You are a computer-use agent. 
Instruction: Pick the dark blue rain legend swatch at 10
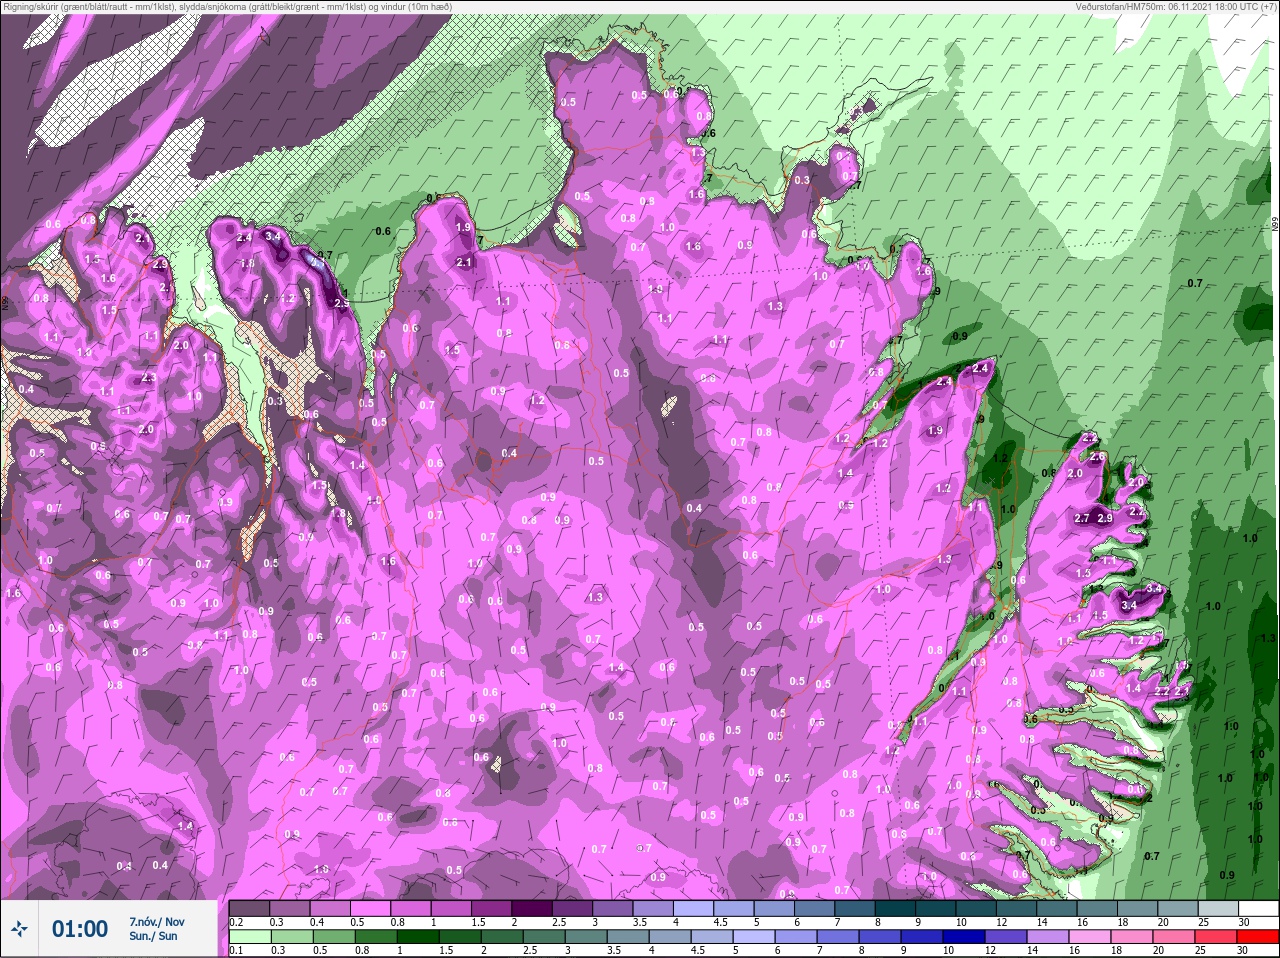[x=964, y=937]
